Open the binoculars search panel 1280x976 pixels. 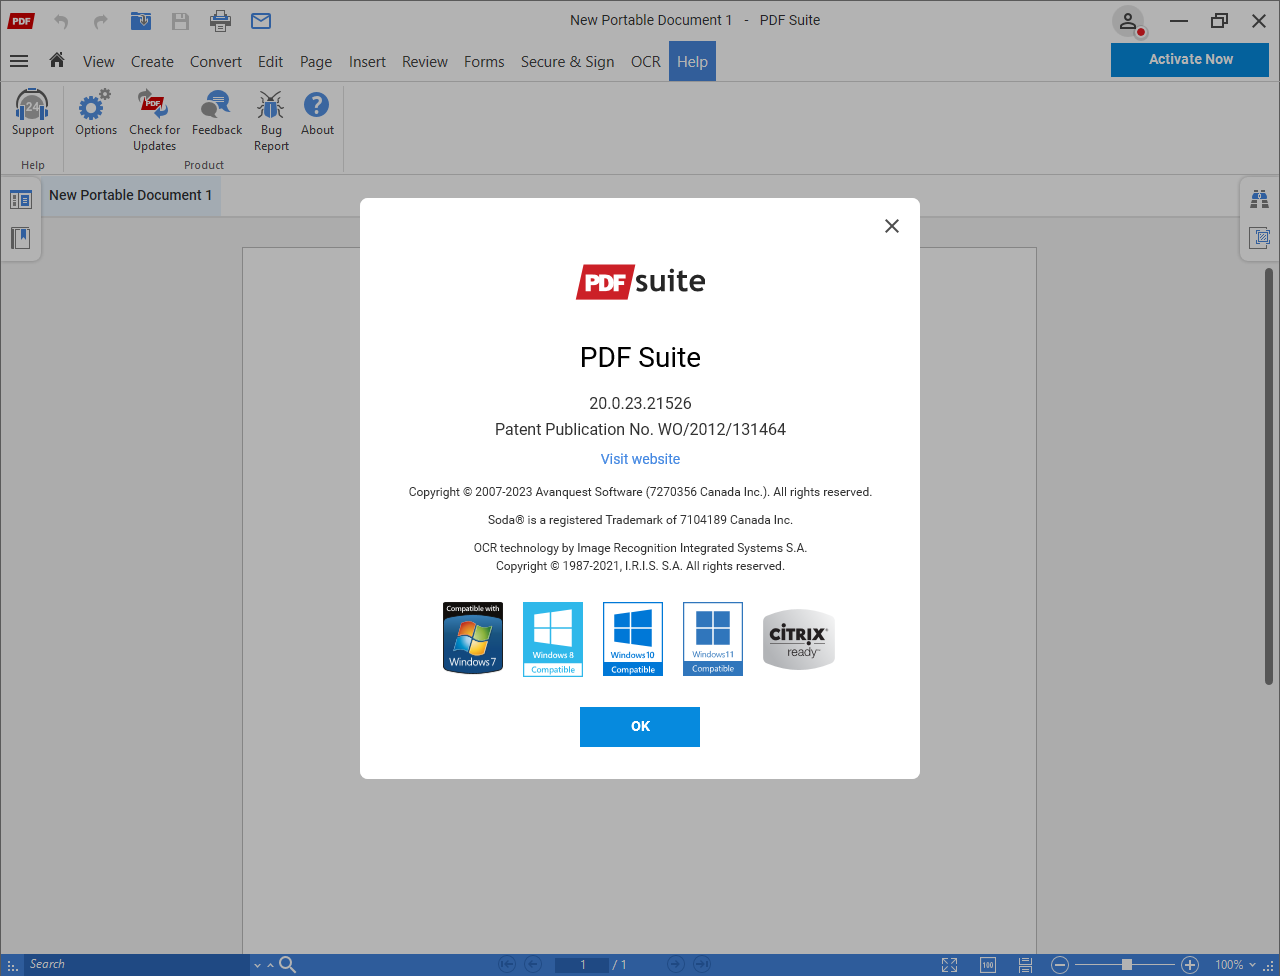(1260, 199)
